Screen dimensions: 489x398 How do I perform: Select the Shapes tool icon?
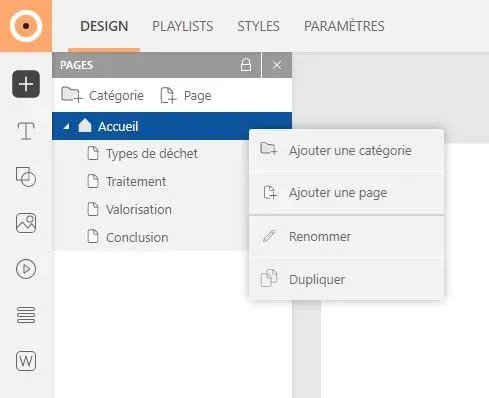click(26, 177)
